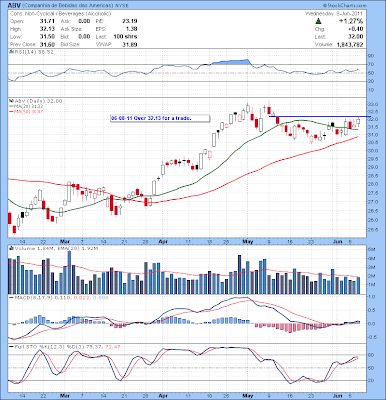Click the green up-arrow price change icon
386x400 pixels.
tap(318, 21)
